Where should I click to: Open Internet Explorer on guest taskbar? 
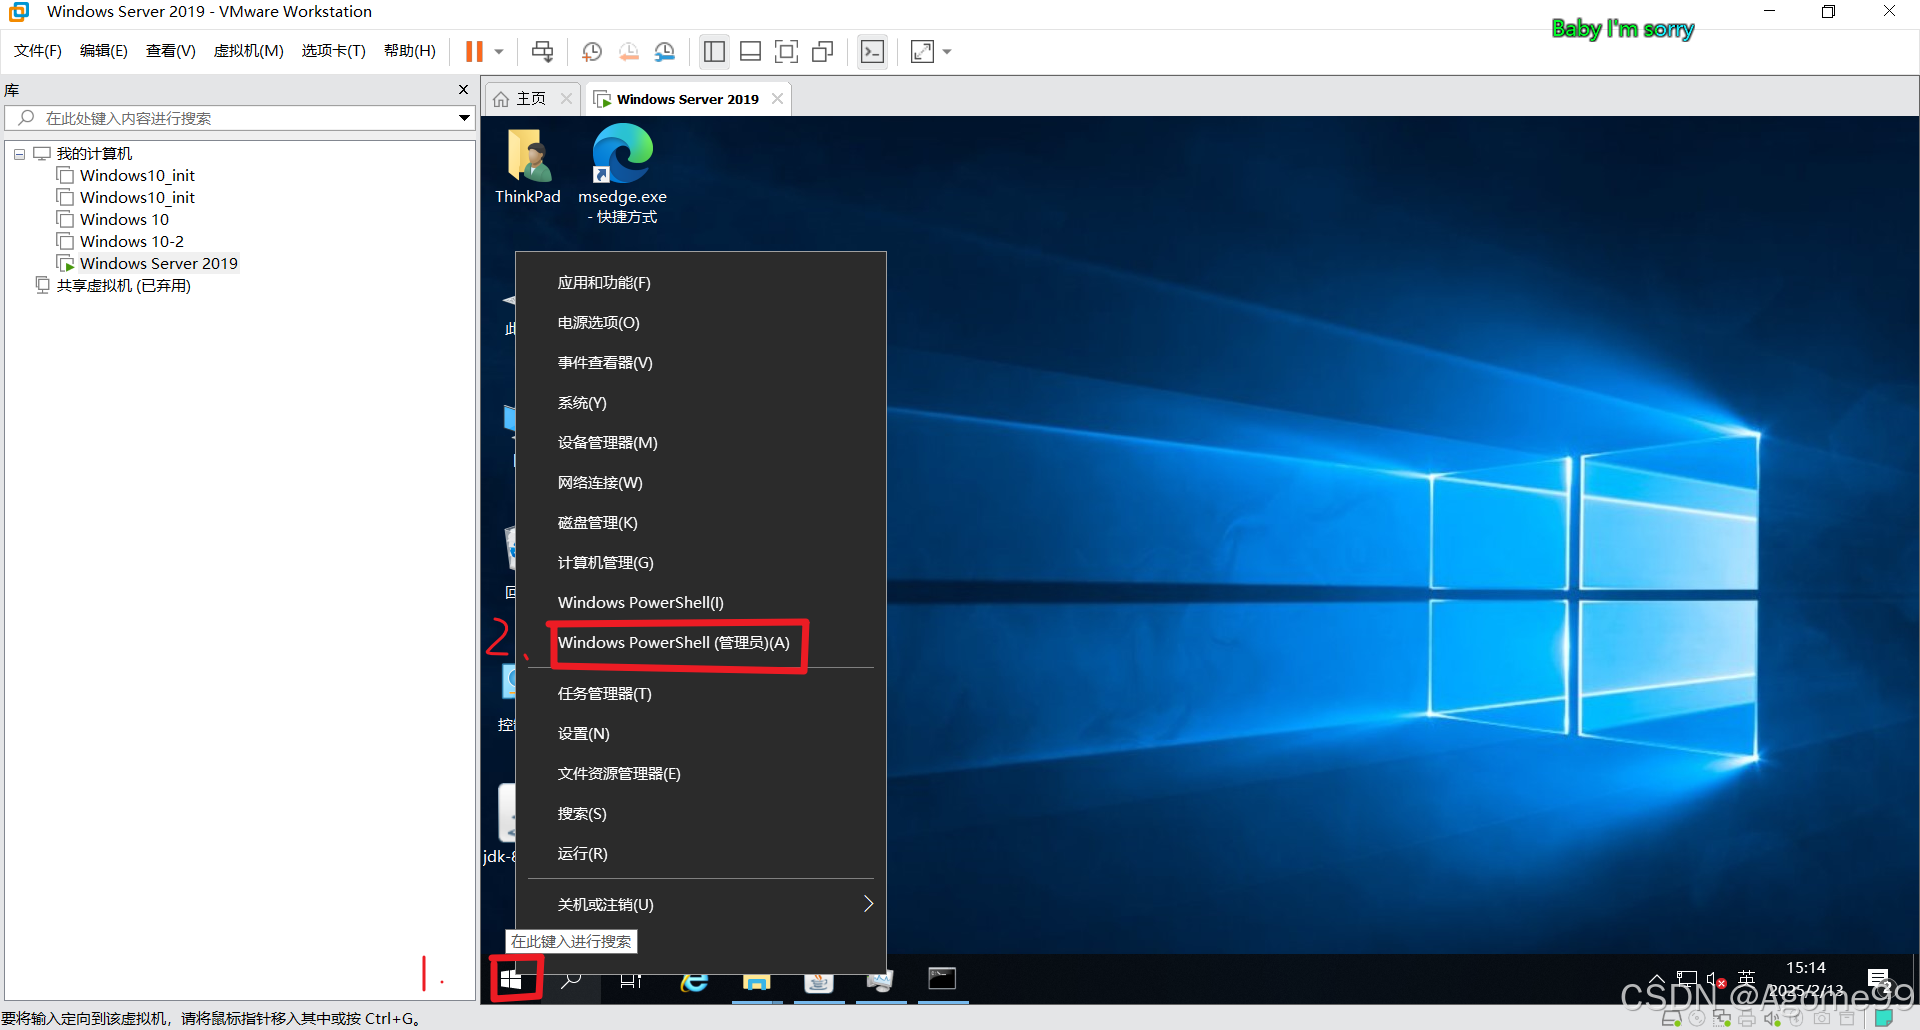(x=694, y=980)
